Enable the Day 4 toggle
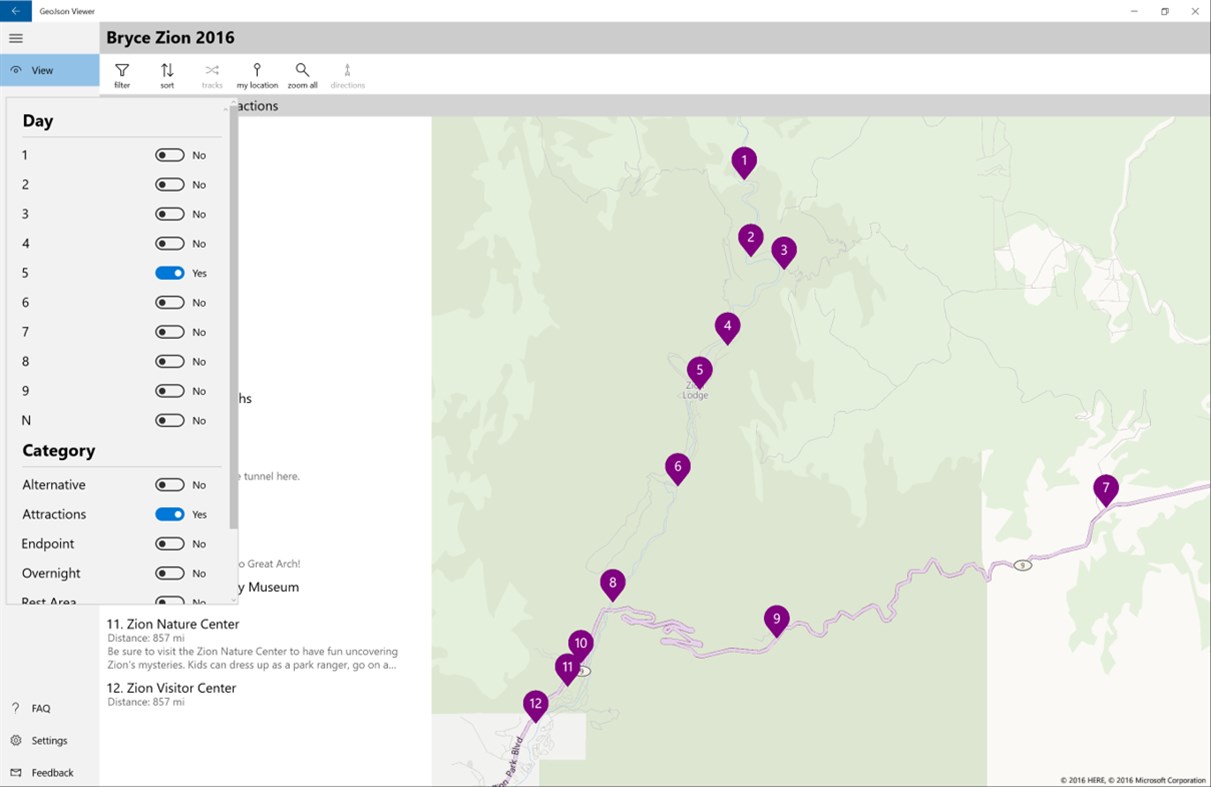This screenshot has height=787, width=1211. (170, 243)
